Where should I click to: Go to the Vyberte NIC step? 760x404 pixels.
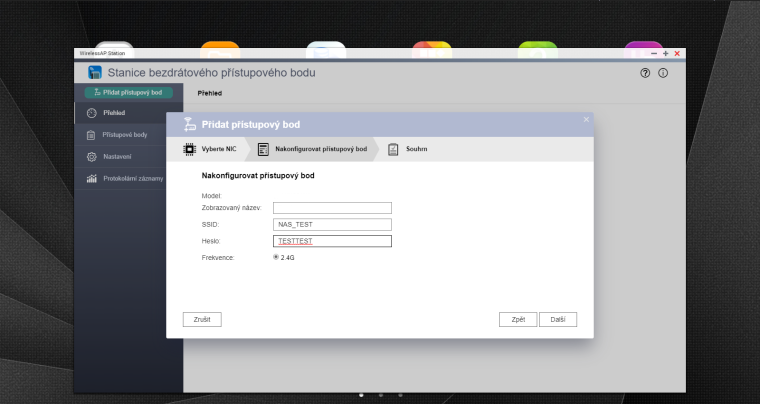pos(210,149)
